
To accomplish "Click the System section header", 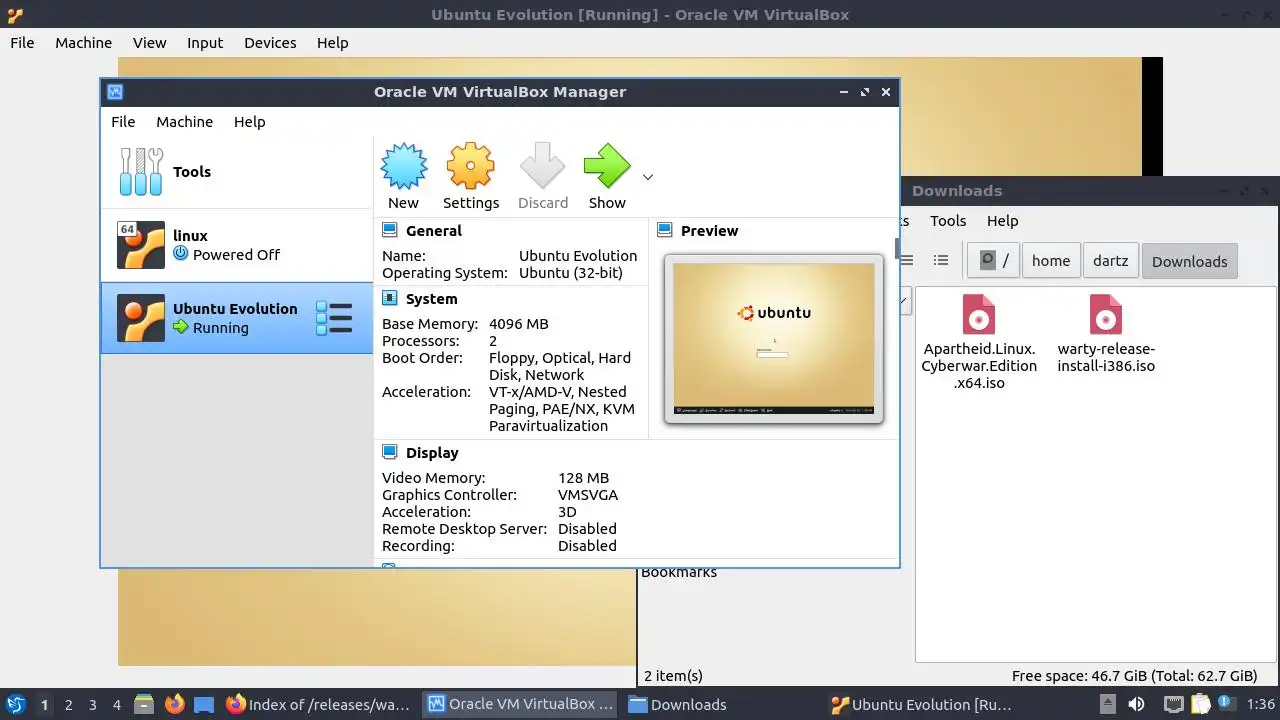I will pyautogui.click(x=431, y=299).
